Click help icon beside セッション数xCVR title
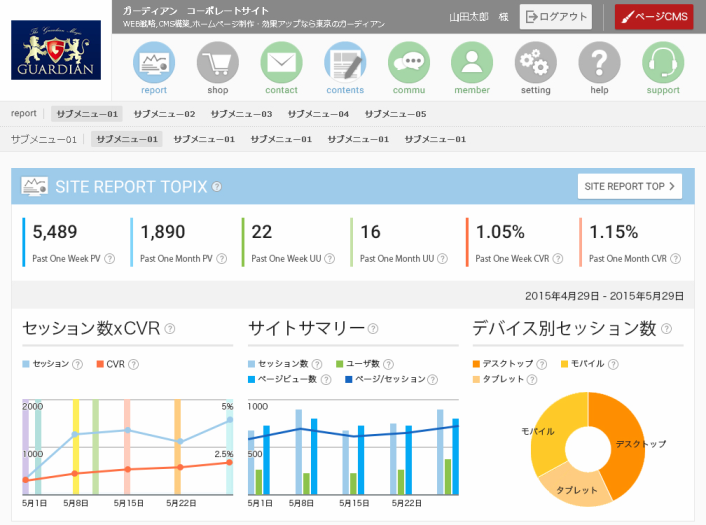 tap(170, 329)
